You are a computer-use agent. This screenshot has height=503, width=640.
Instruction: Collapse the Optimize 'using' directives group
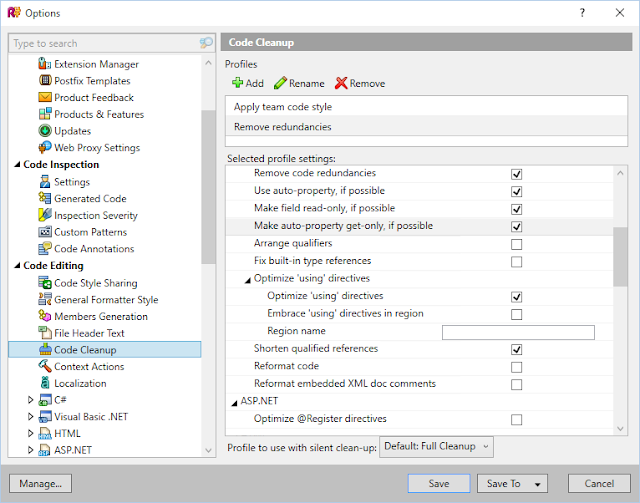pos(247,280)
